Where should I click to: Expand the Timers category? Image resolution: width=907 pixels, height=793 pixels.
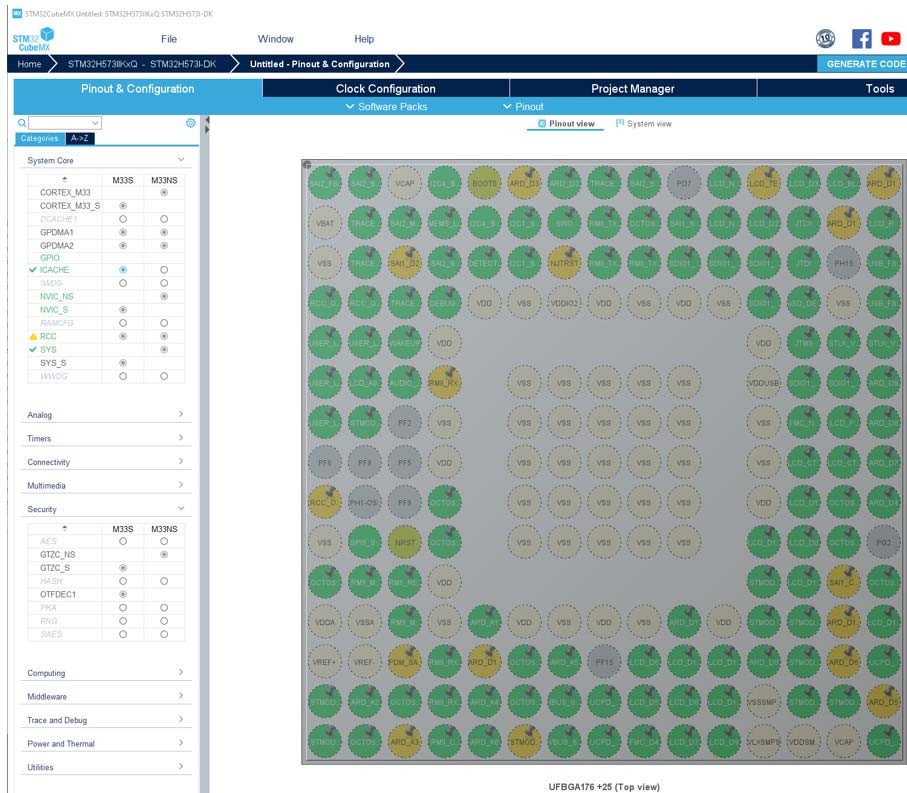click(106, 438)
